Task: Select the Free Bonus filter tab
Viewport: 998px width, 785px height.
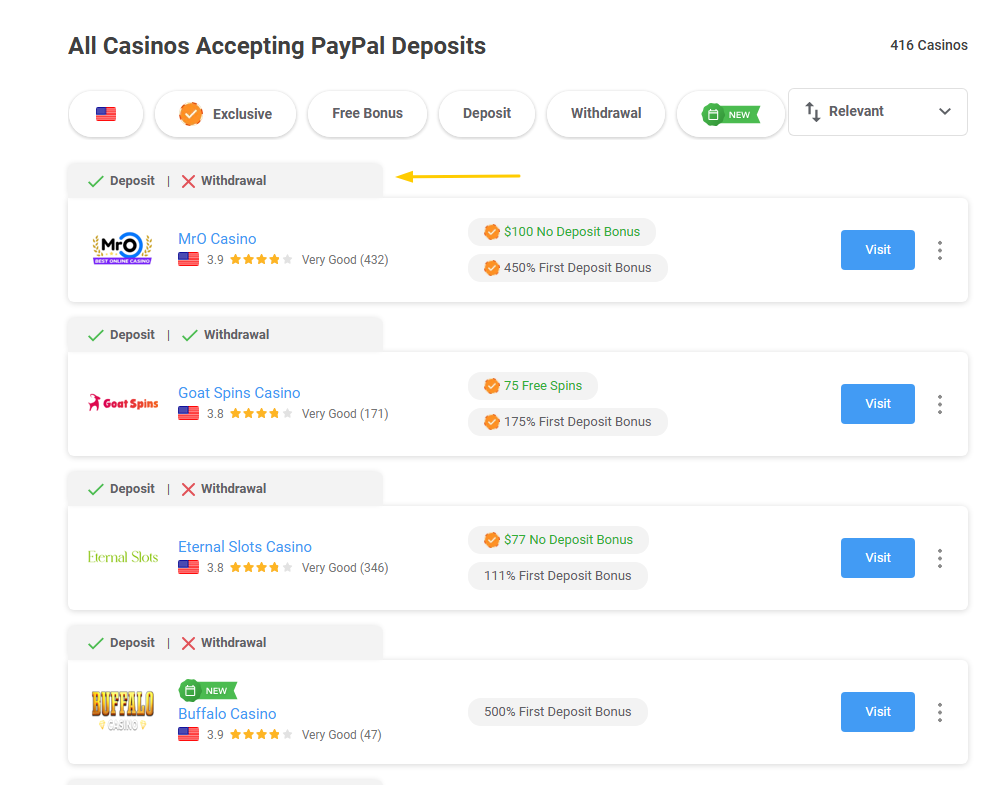Action: (367, 113)
